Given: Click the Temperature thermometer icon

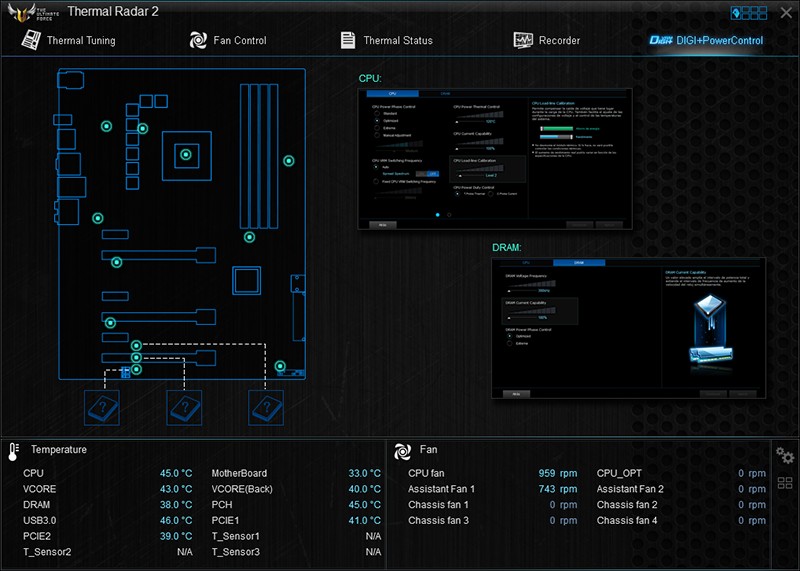Looking at the screenshot, I should 14,451.
